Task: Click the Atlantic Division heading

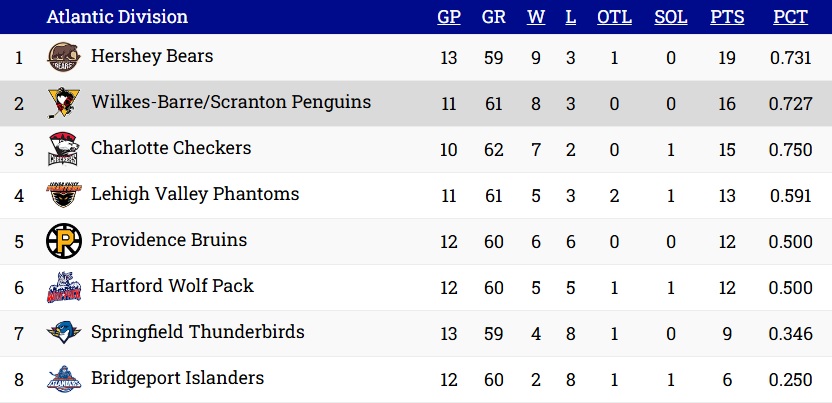Action: tap(117, 17)
